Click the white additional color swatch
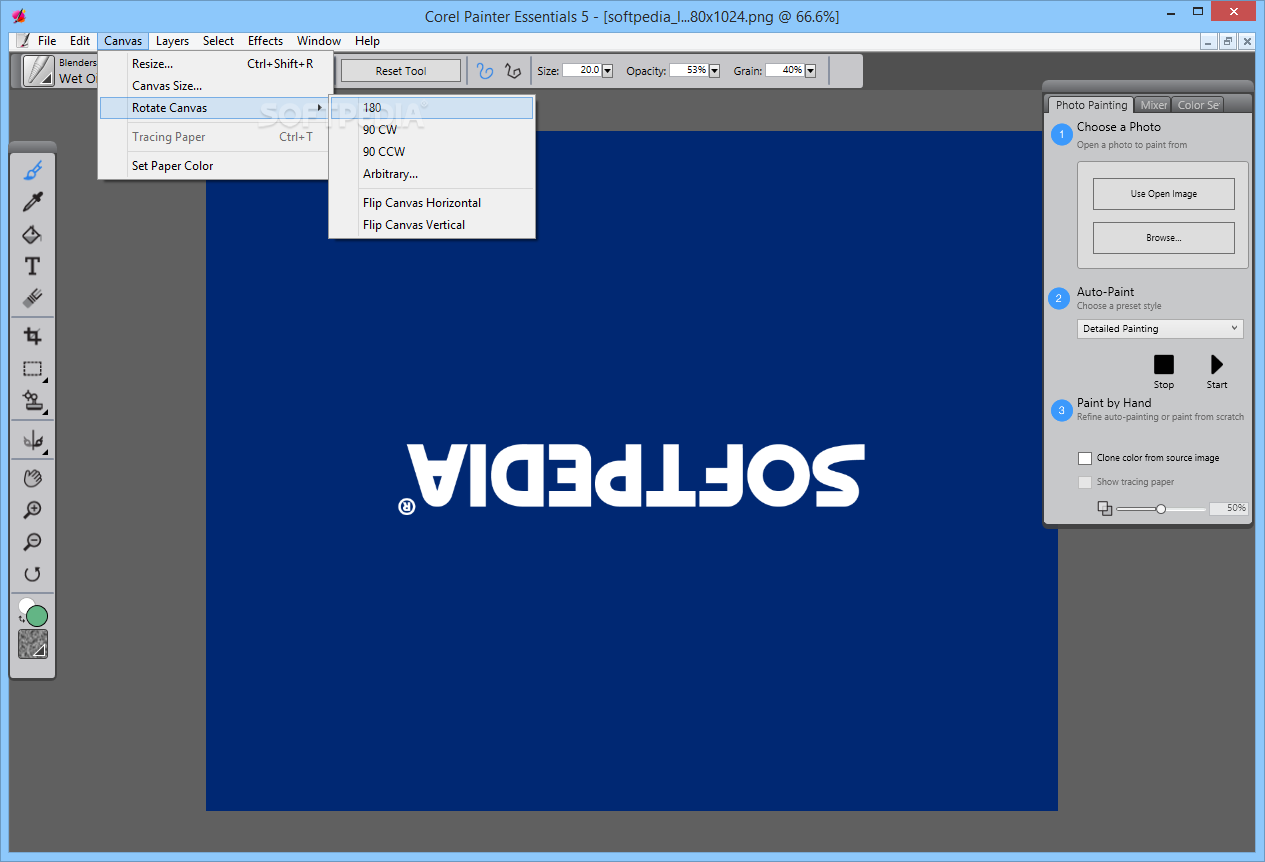1265x862 pixels. [25, 605]
